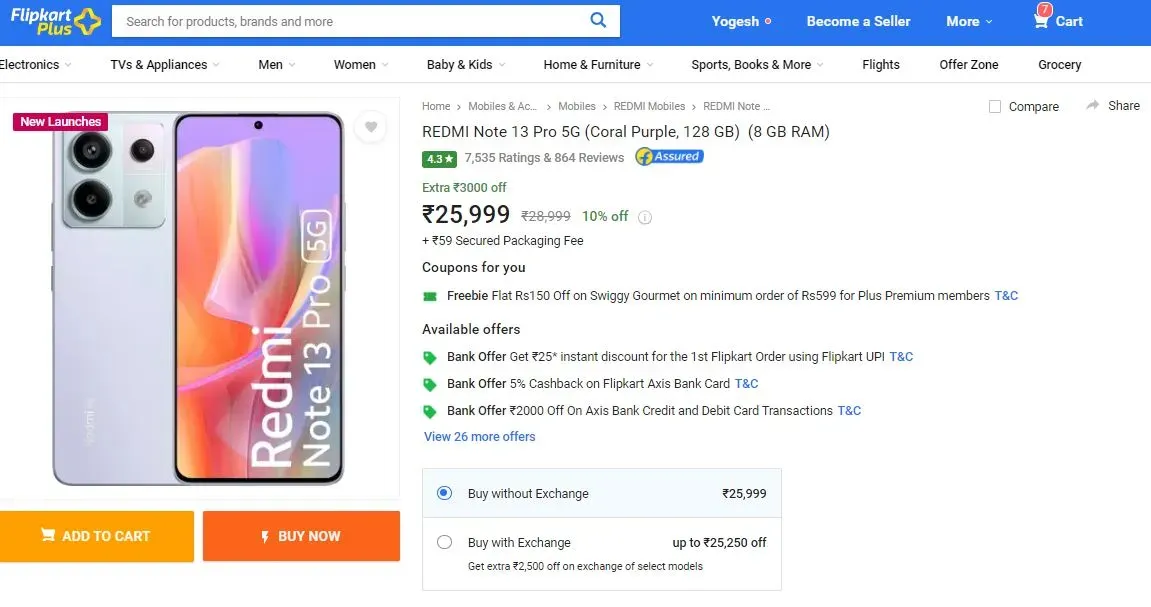Image resolution: width=1151 pixels, height=607 pixels.
Task: Open the Offer Zone menu item
Action: pos(968,65)
